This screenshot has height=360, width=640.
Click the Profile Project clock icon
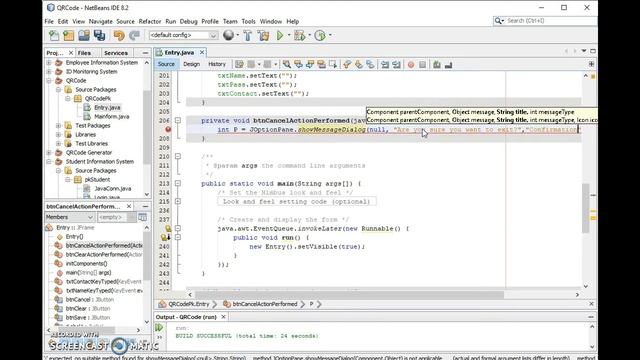point(320,36)
